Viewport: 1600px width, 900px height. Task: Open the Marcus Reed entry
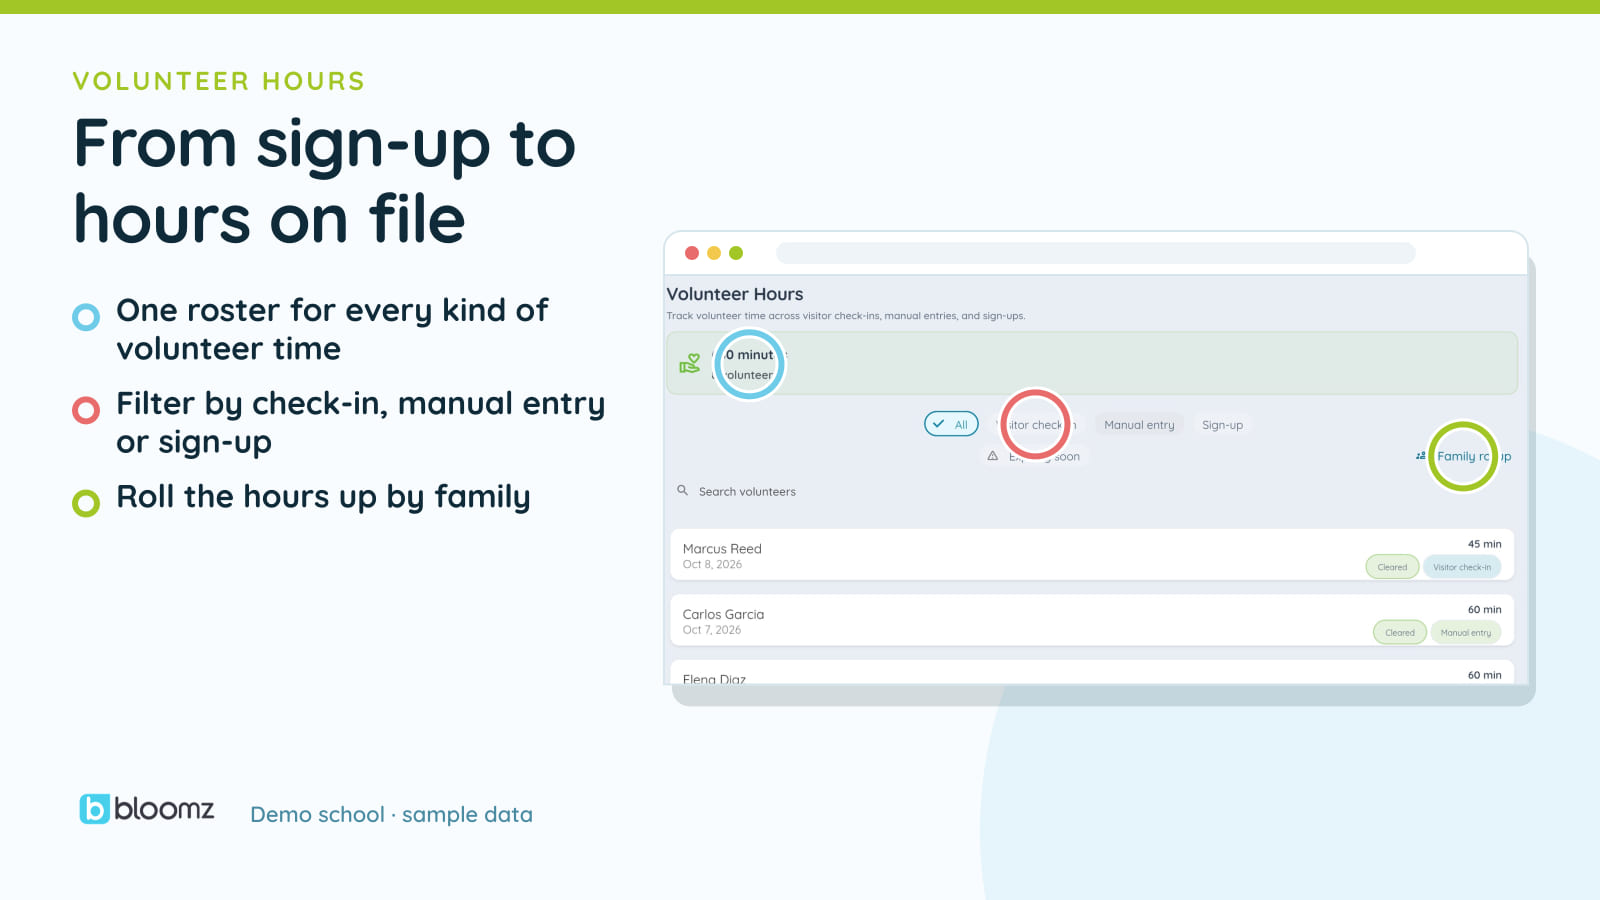[x=1092, y=555]
